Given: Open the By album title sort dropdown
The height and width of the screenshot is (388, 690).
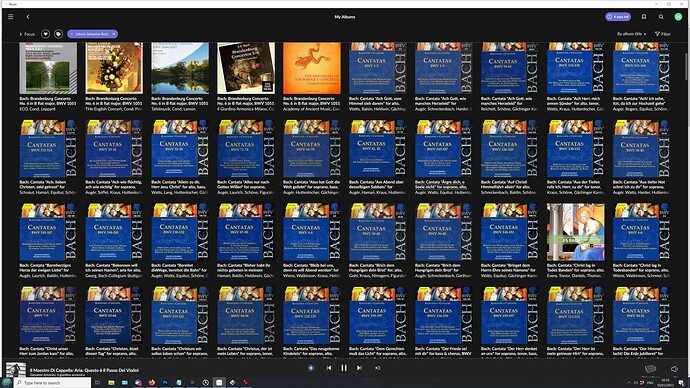Looking at the screenshot, I should [x=631, y=34].
